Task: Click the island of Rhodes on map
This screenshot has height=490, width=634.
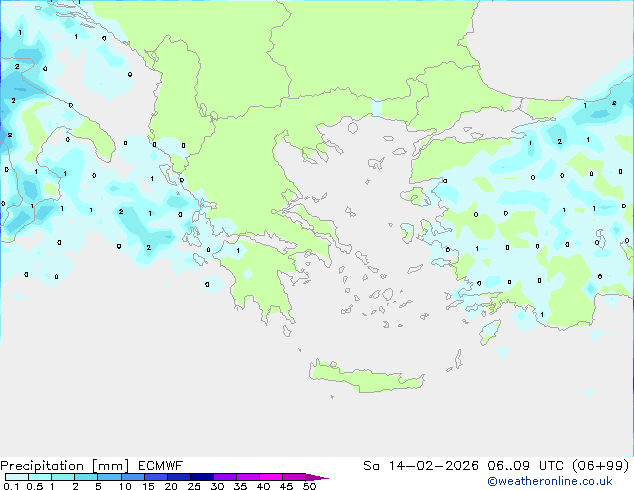Action: click(x=490, y=332)
